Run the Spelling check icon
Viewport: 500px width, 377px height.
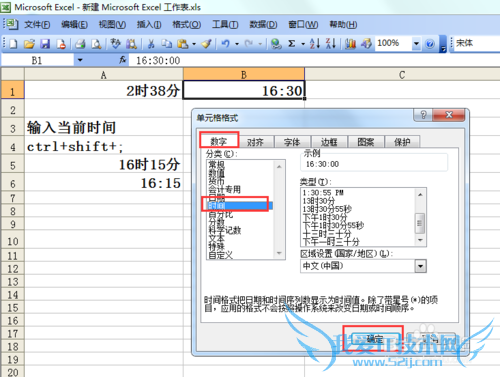(115, 44)
